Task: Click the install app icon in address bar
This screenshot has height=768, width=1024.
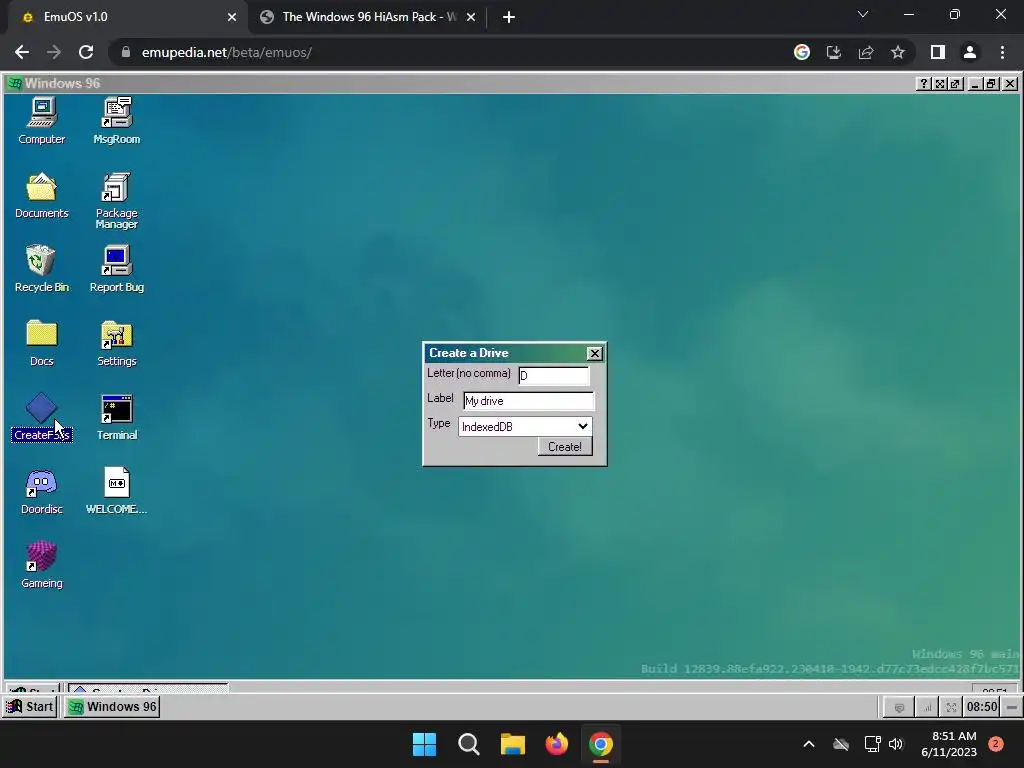Action: [x=834, y=52]
